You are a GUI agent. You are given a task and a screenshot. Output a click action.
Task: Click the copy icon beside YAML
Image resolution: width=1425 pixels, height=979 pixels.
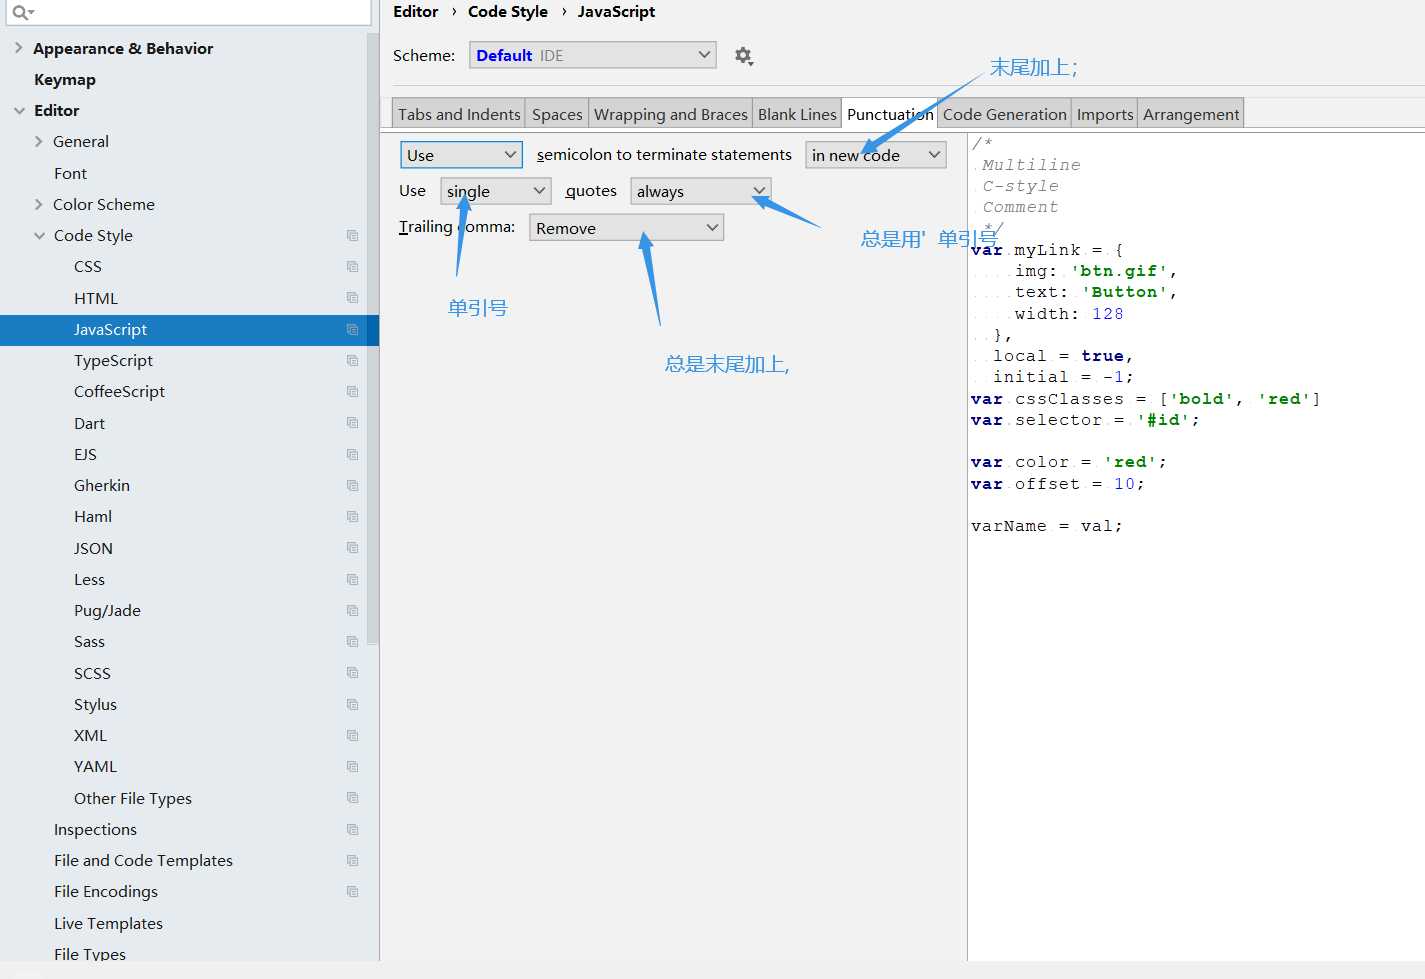pos(352,766)
